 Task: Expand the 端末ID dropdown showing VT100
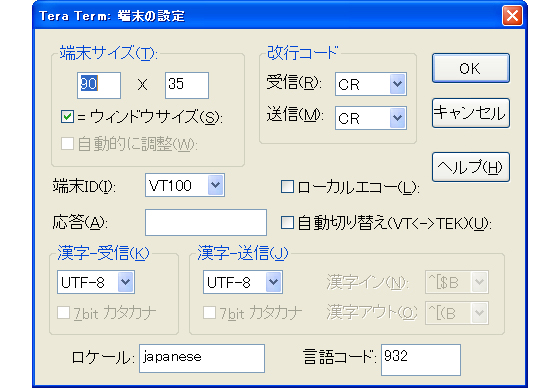point(185,185)
